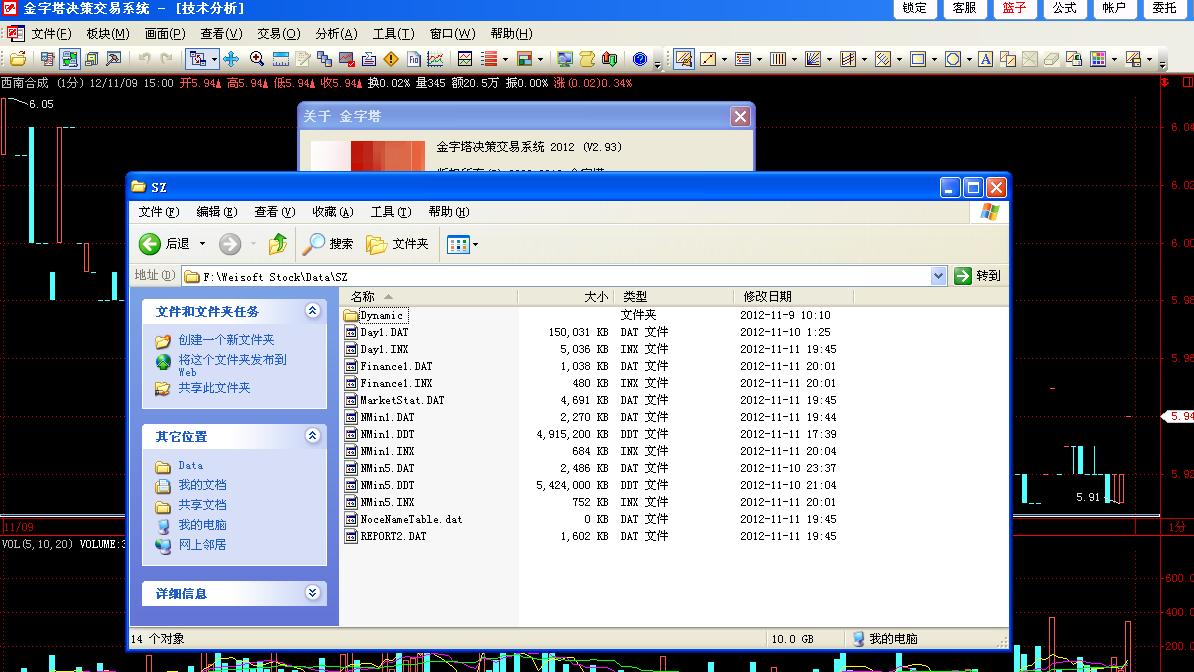Open the address bar path dropdown
The image size is (1194, 672).
pos(938,276)
